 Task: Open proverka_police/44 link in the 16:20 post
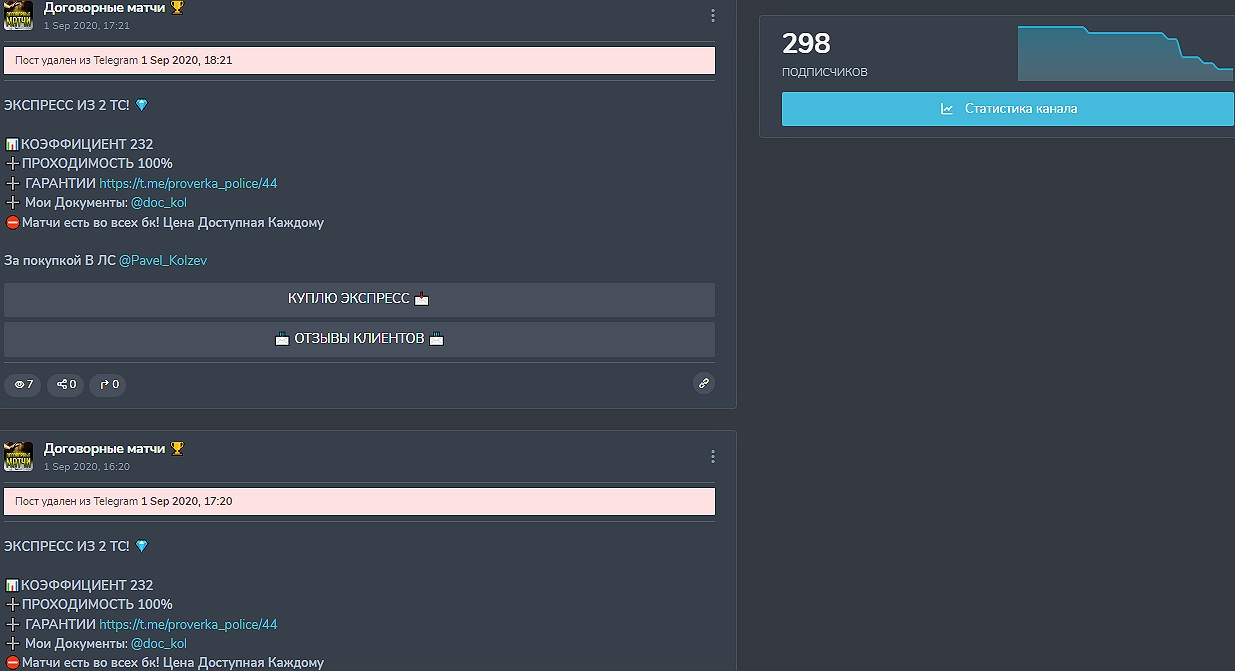pos(188,624)
